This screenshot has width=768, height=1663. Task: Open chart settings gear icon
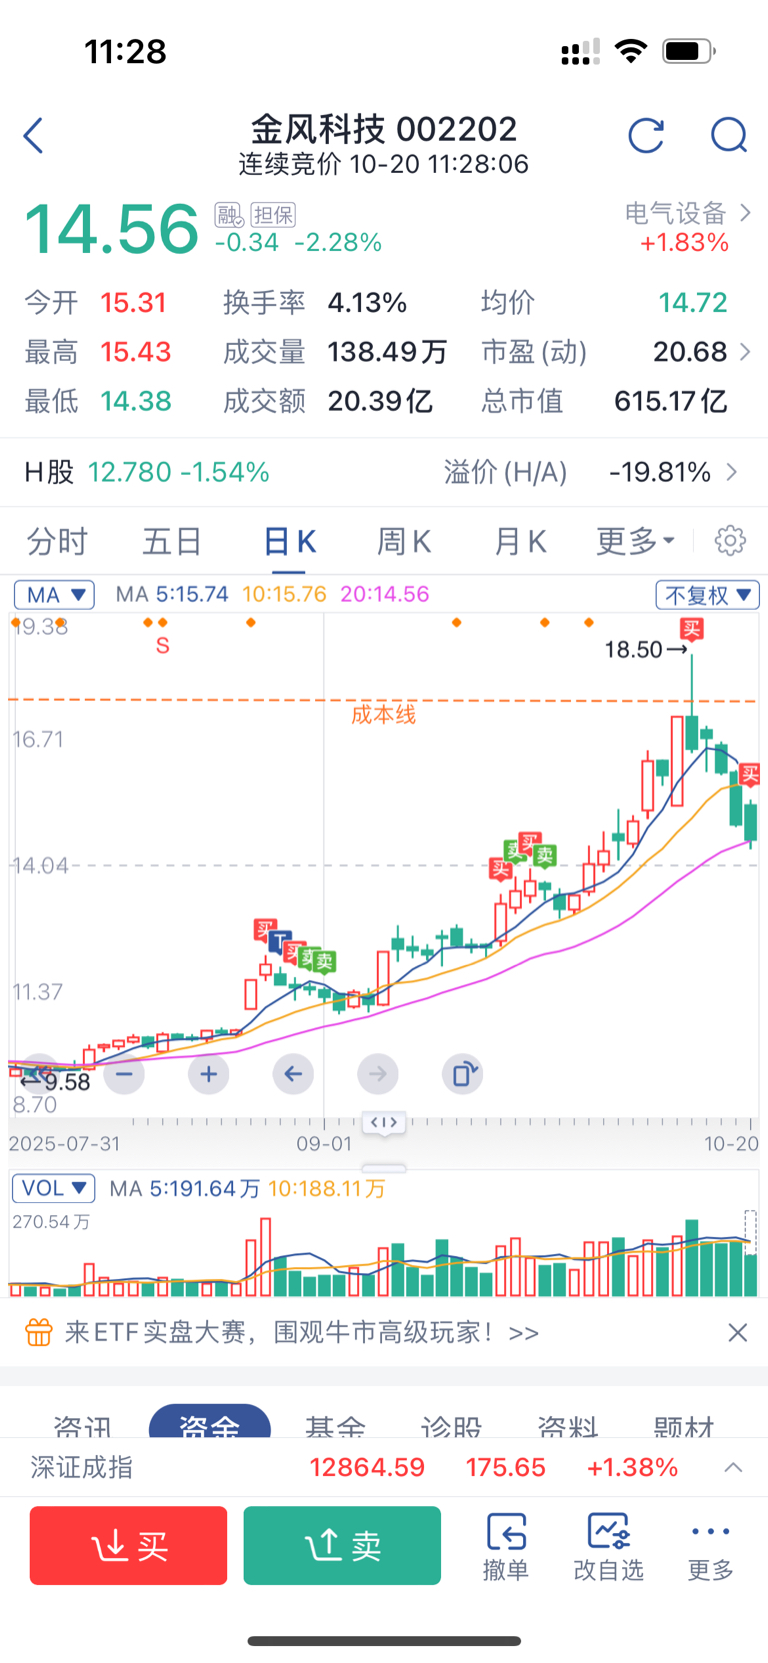click(x=730, y=541)
